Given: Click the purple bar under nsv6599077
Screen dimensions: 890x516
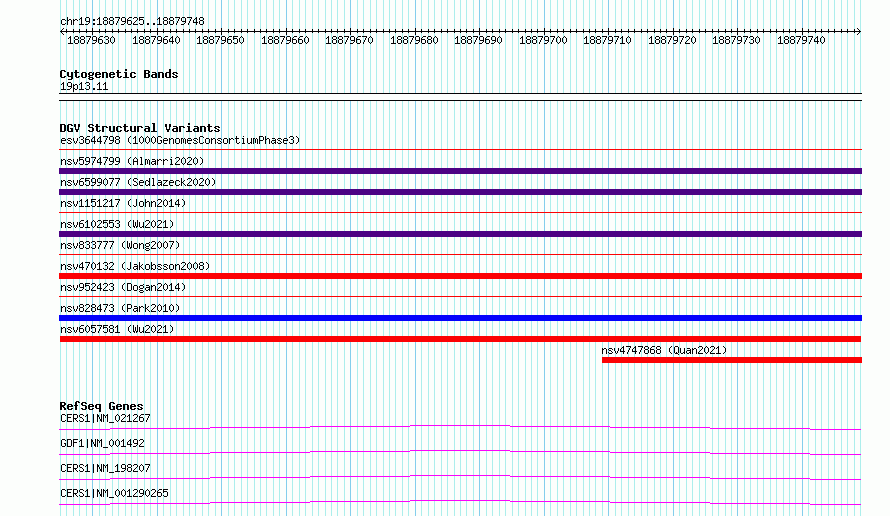Looking at the screenshot, I should [x=460, y=192].
